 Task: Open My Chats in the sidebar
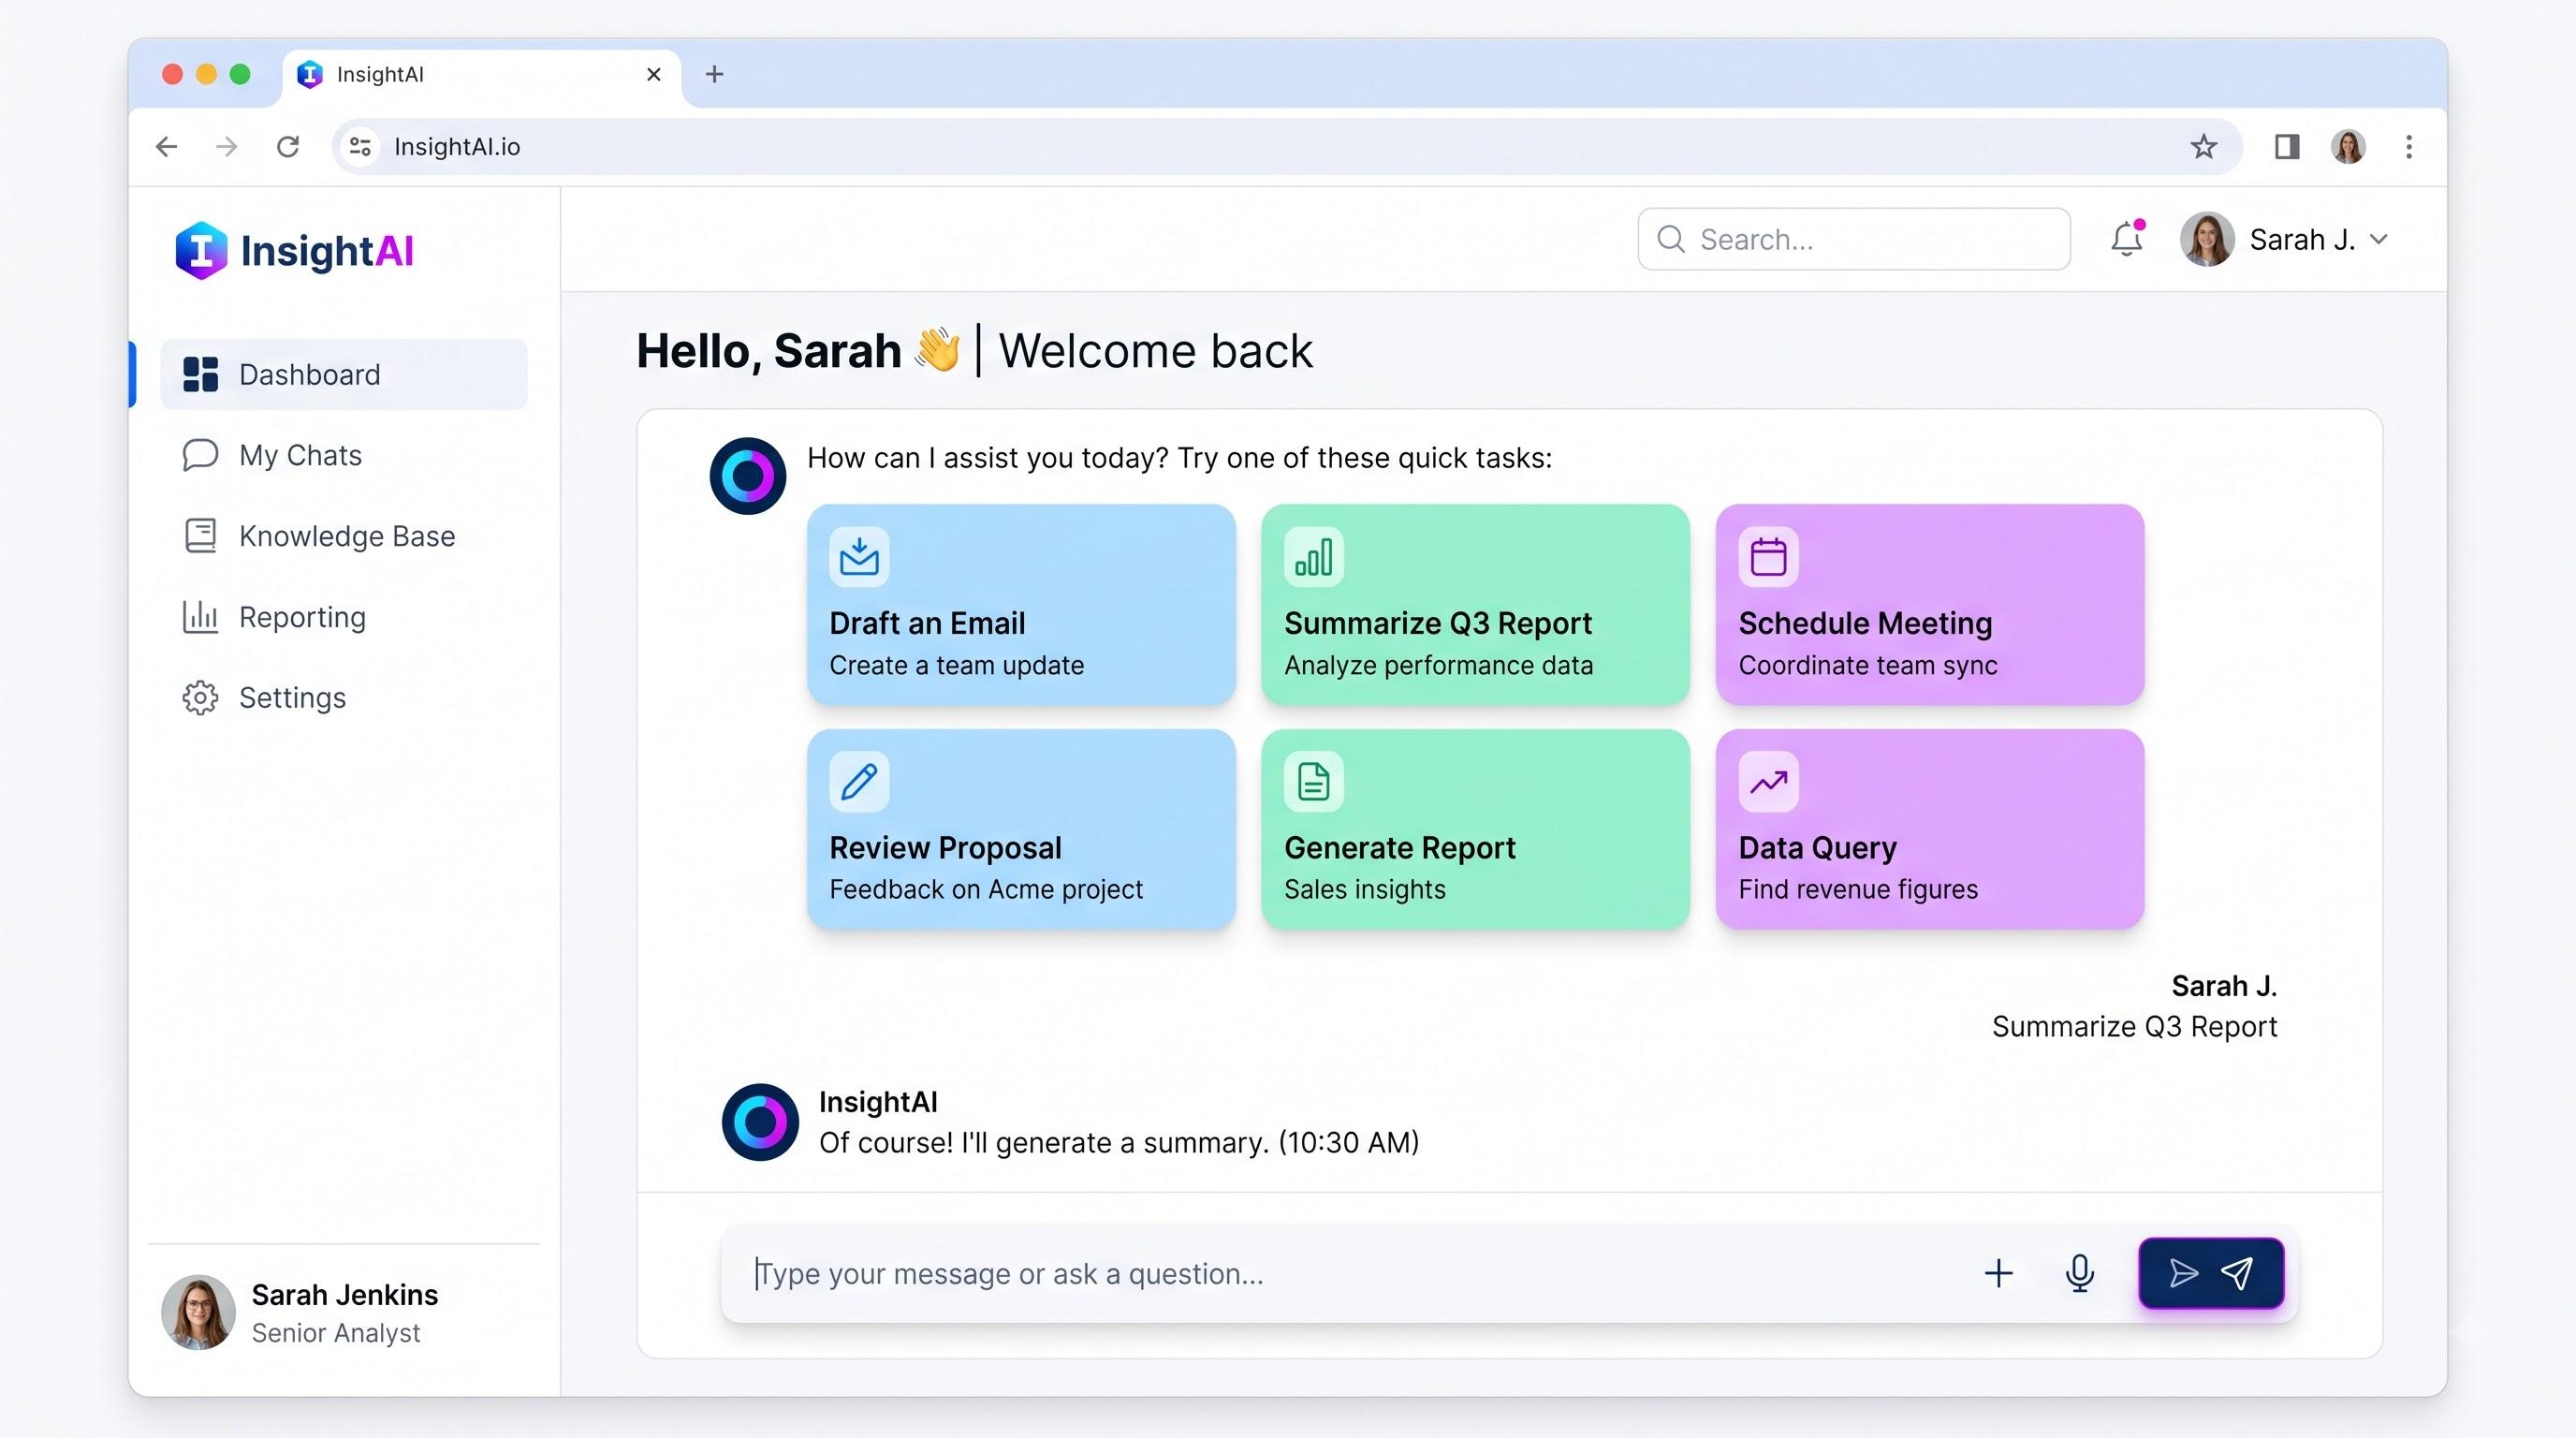pos(343,455)
